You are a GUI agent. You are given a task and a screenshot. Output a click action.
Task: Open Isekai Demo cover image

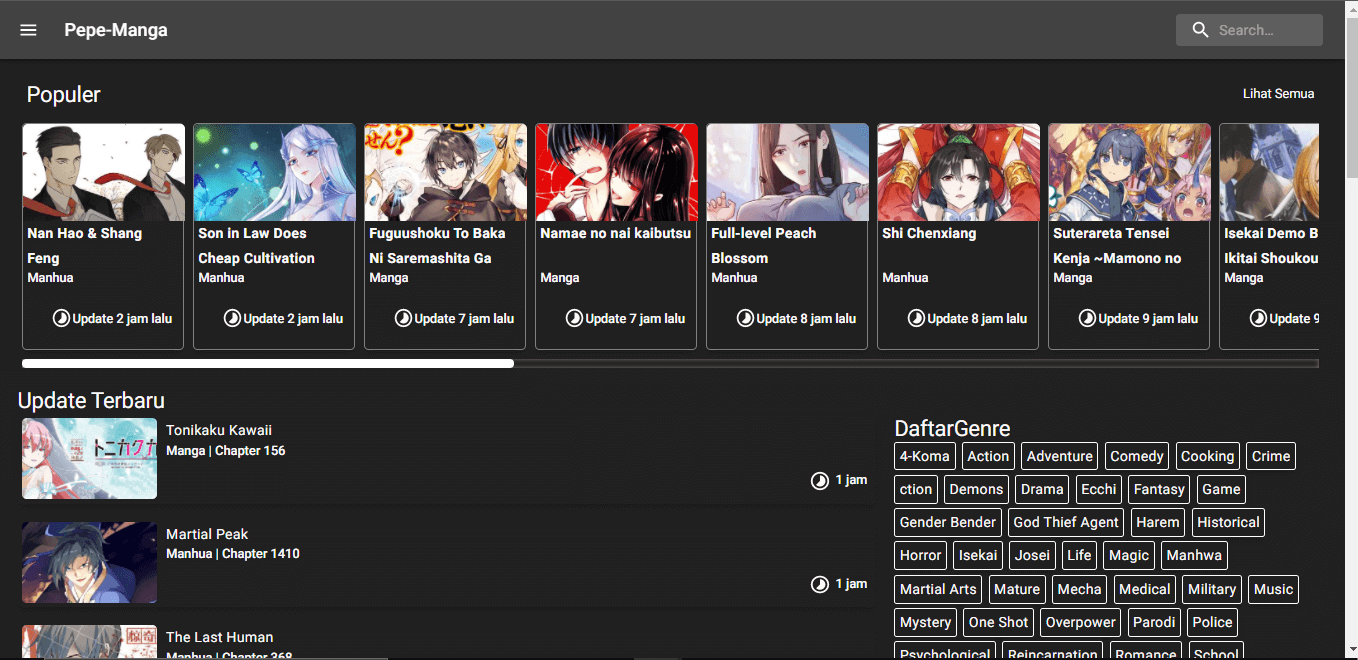1269,172
